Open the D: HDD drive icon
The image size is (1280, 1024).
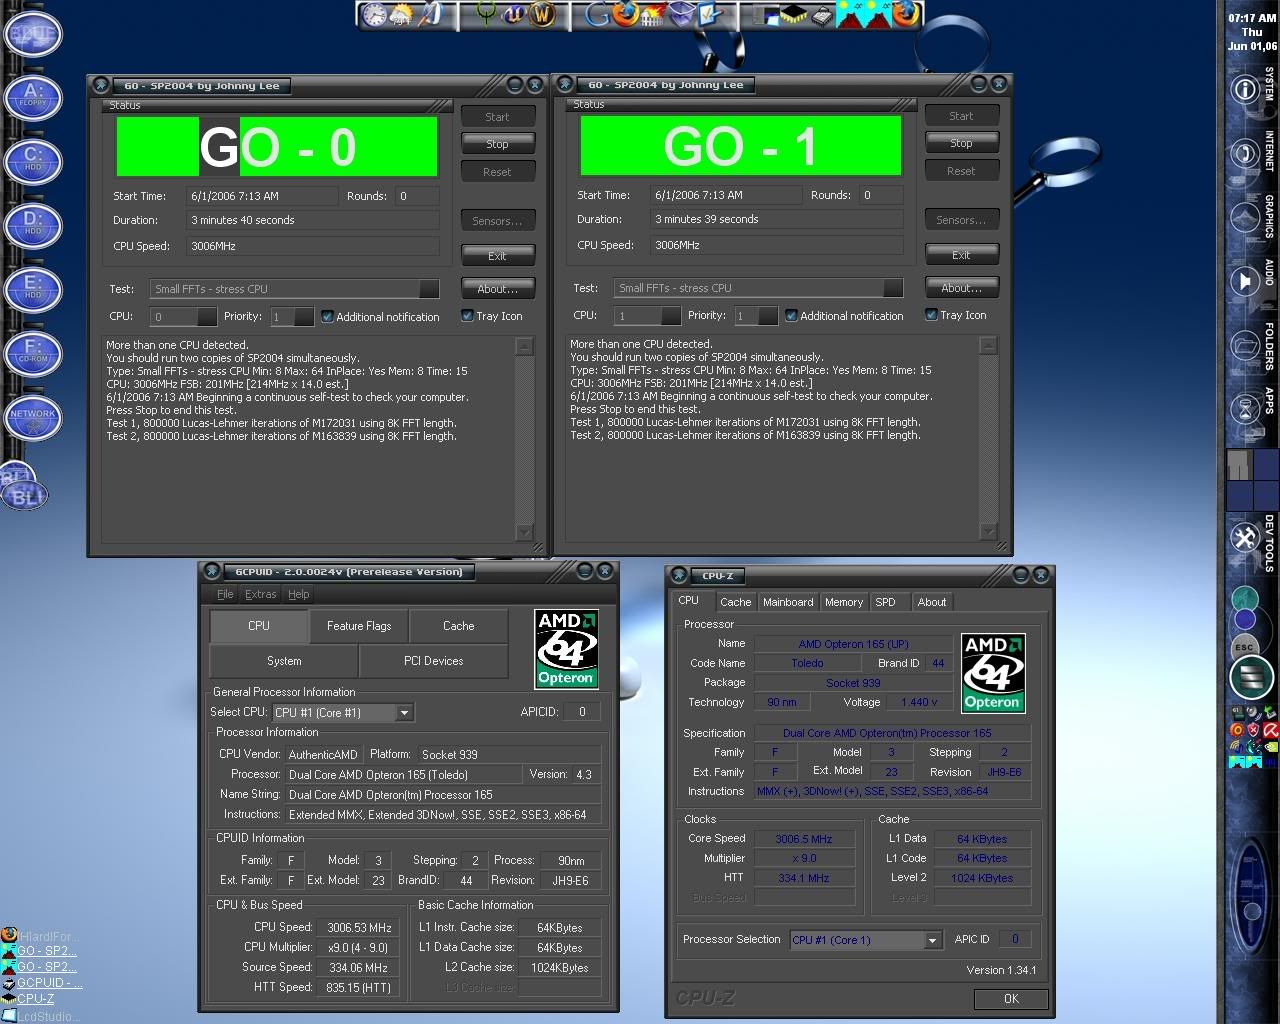point(33,224)
